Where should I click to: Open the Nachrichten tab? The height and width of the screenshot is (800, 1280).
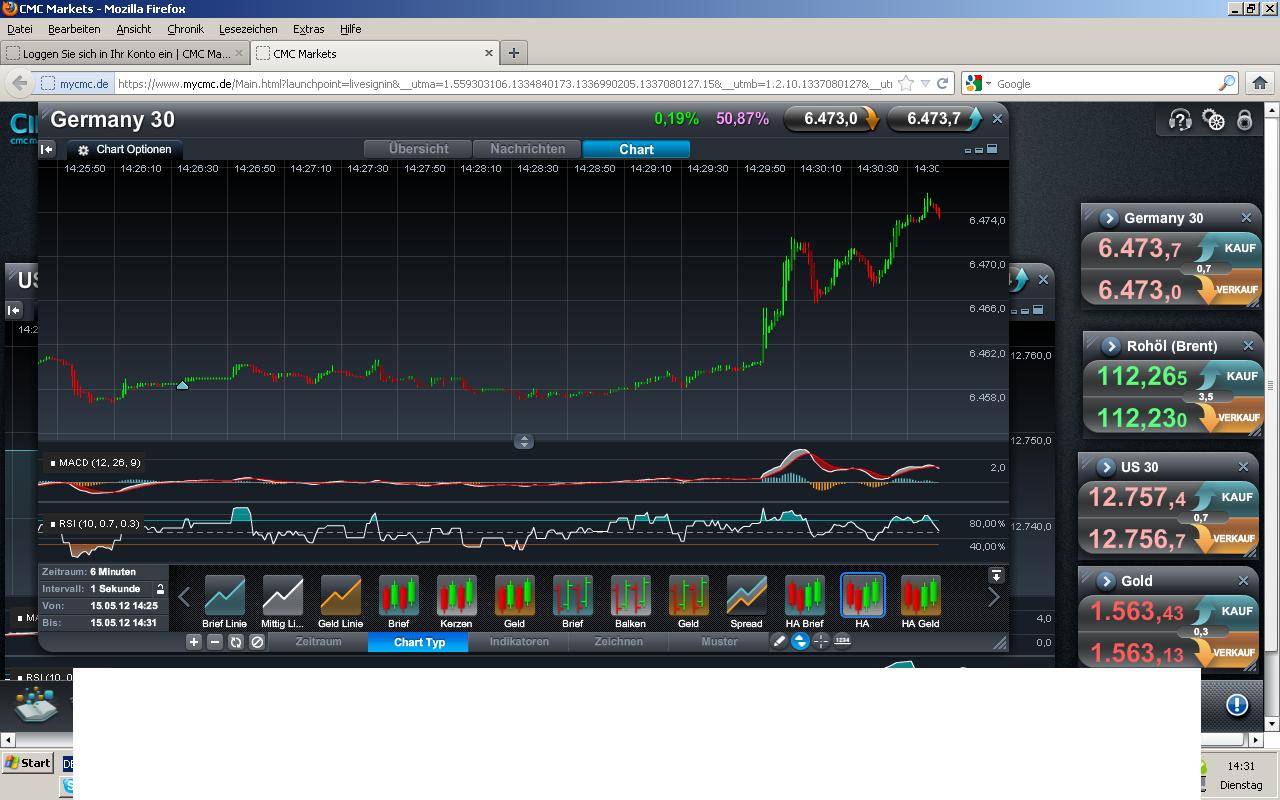coord(527,149)
